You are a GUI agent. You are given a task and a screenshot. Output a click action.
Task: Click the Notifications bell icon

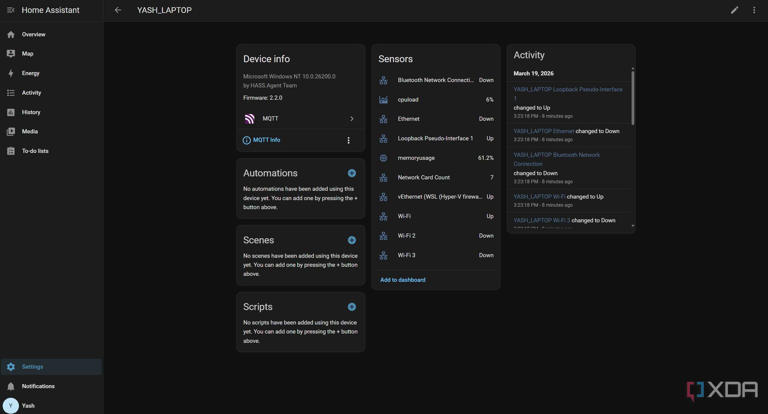pyautogui.click(x=11, y=386)
